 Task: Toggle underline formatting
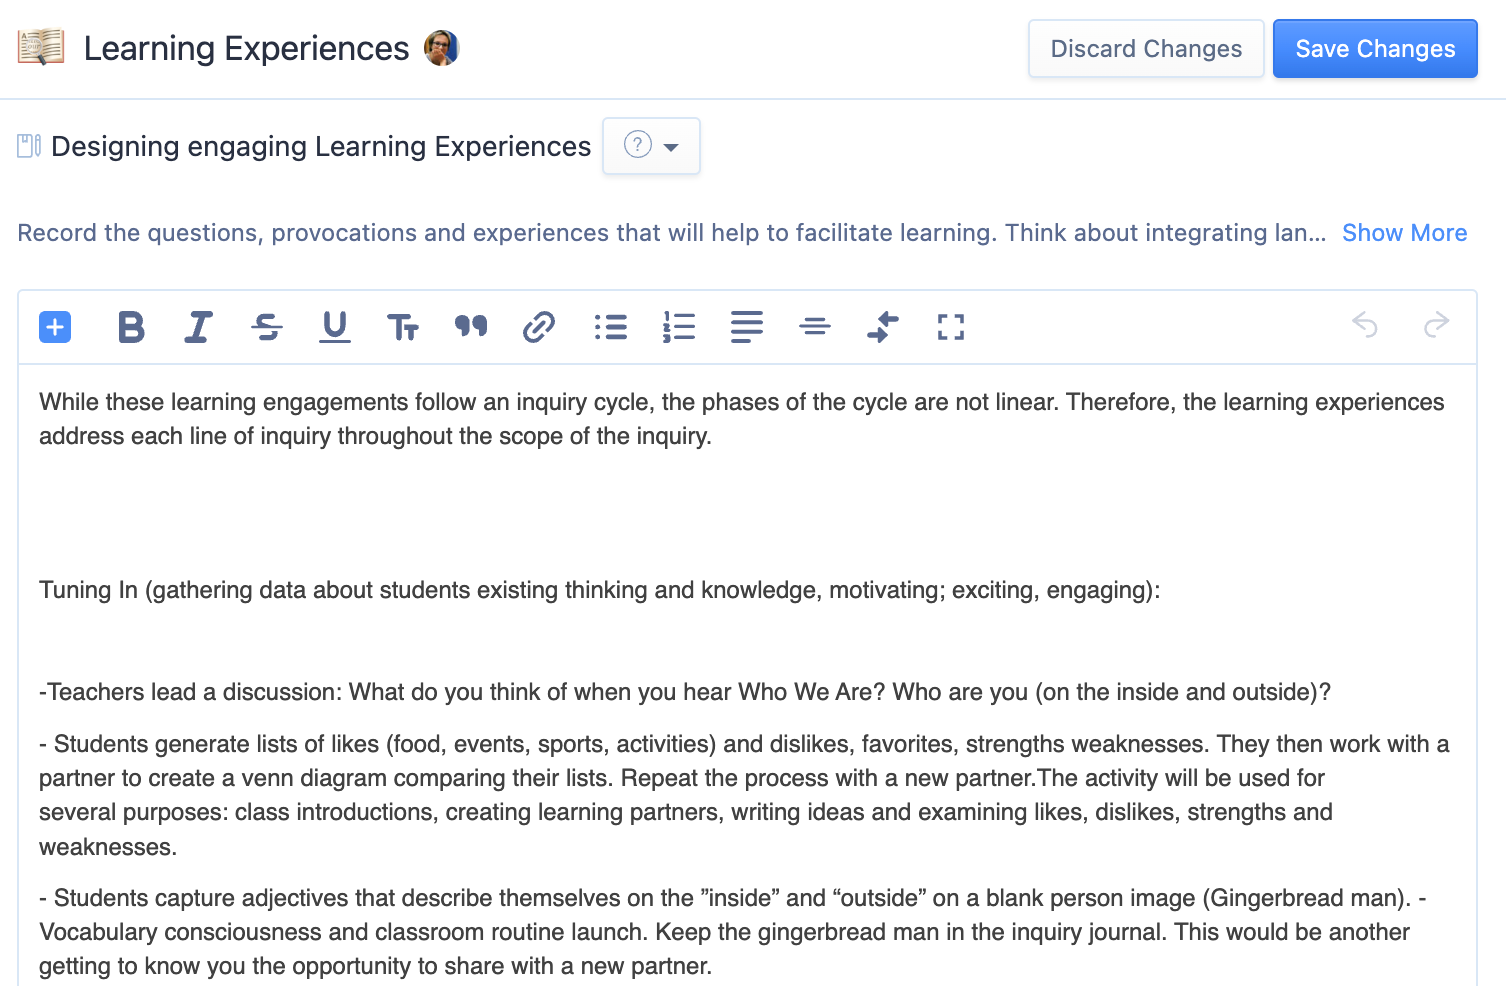(335, 327)
